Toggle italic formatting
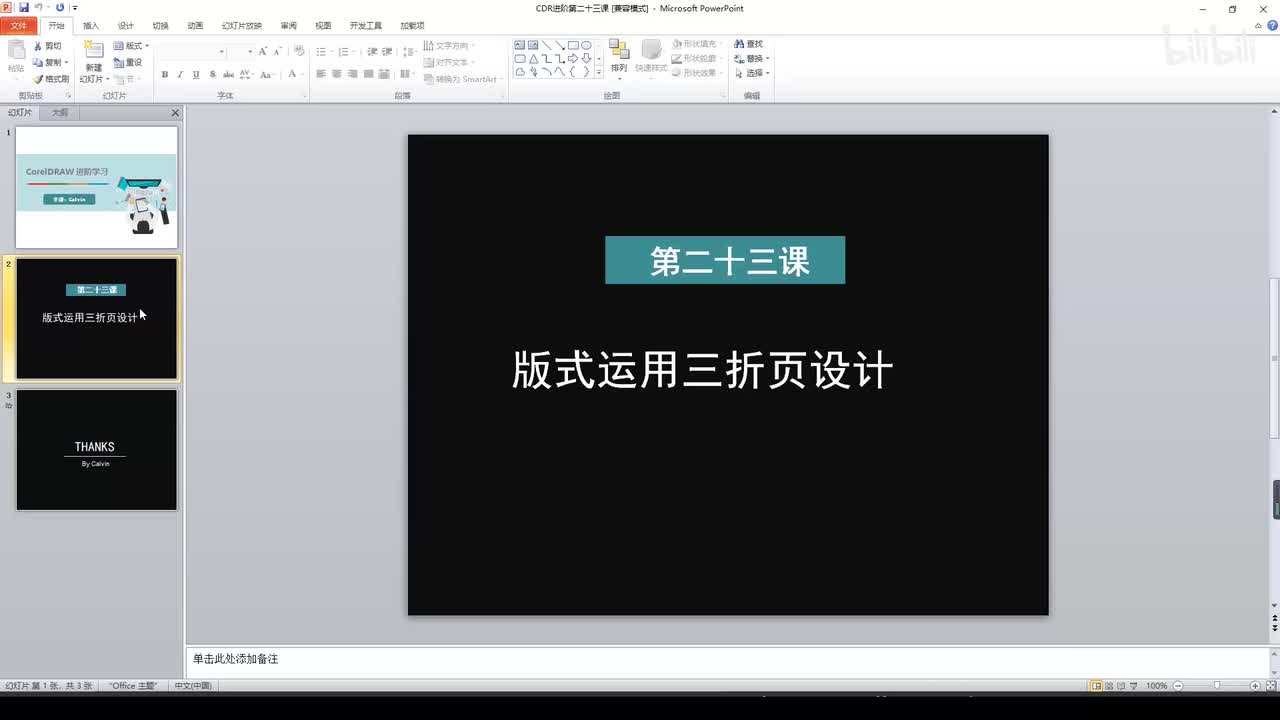Image resolution: width=1280 pixels, height=720 pixels. tap(181, 74)
